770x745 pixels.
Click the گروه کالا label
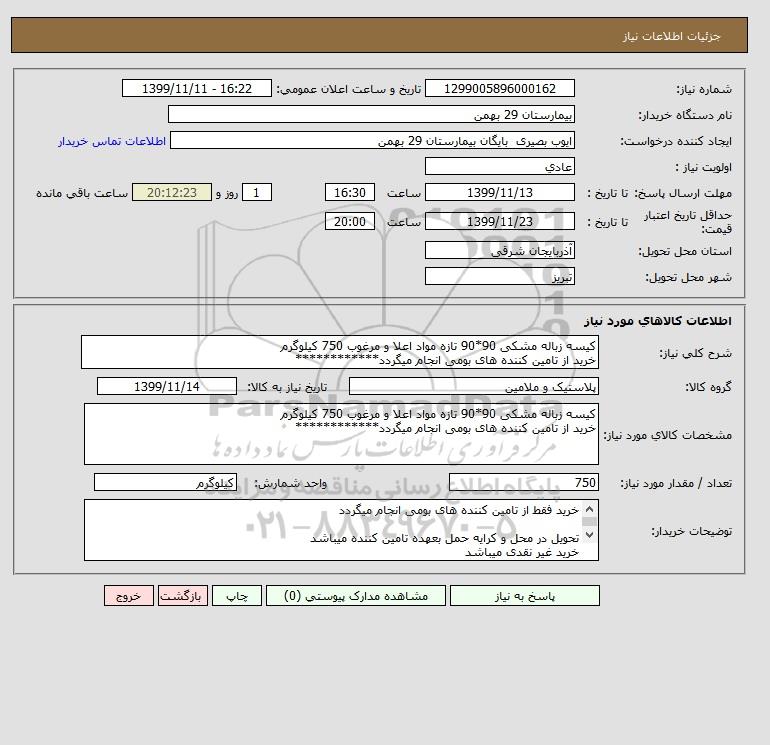click(x=709, y=387)
